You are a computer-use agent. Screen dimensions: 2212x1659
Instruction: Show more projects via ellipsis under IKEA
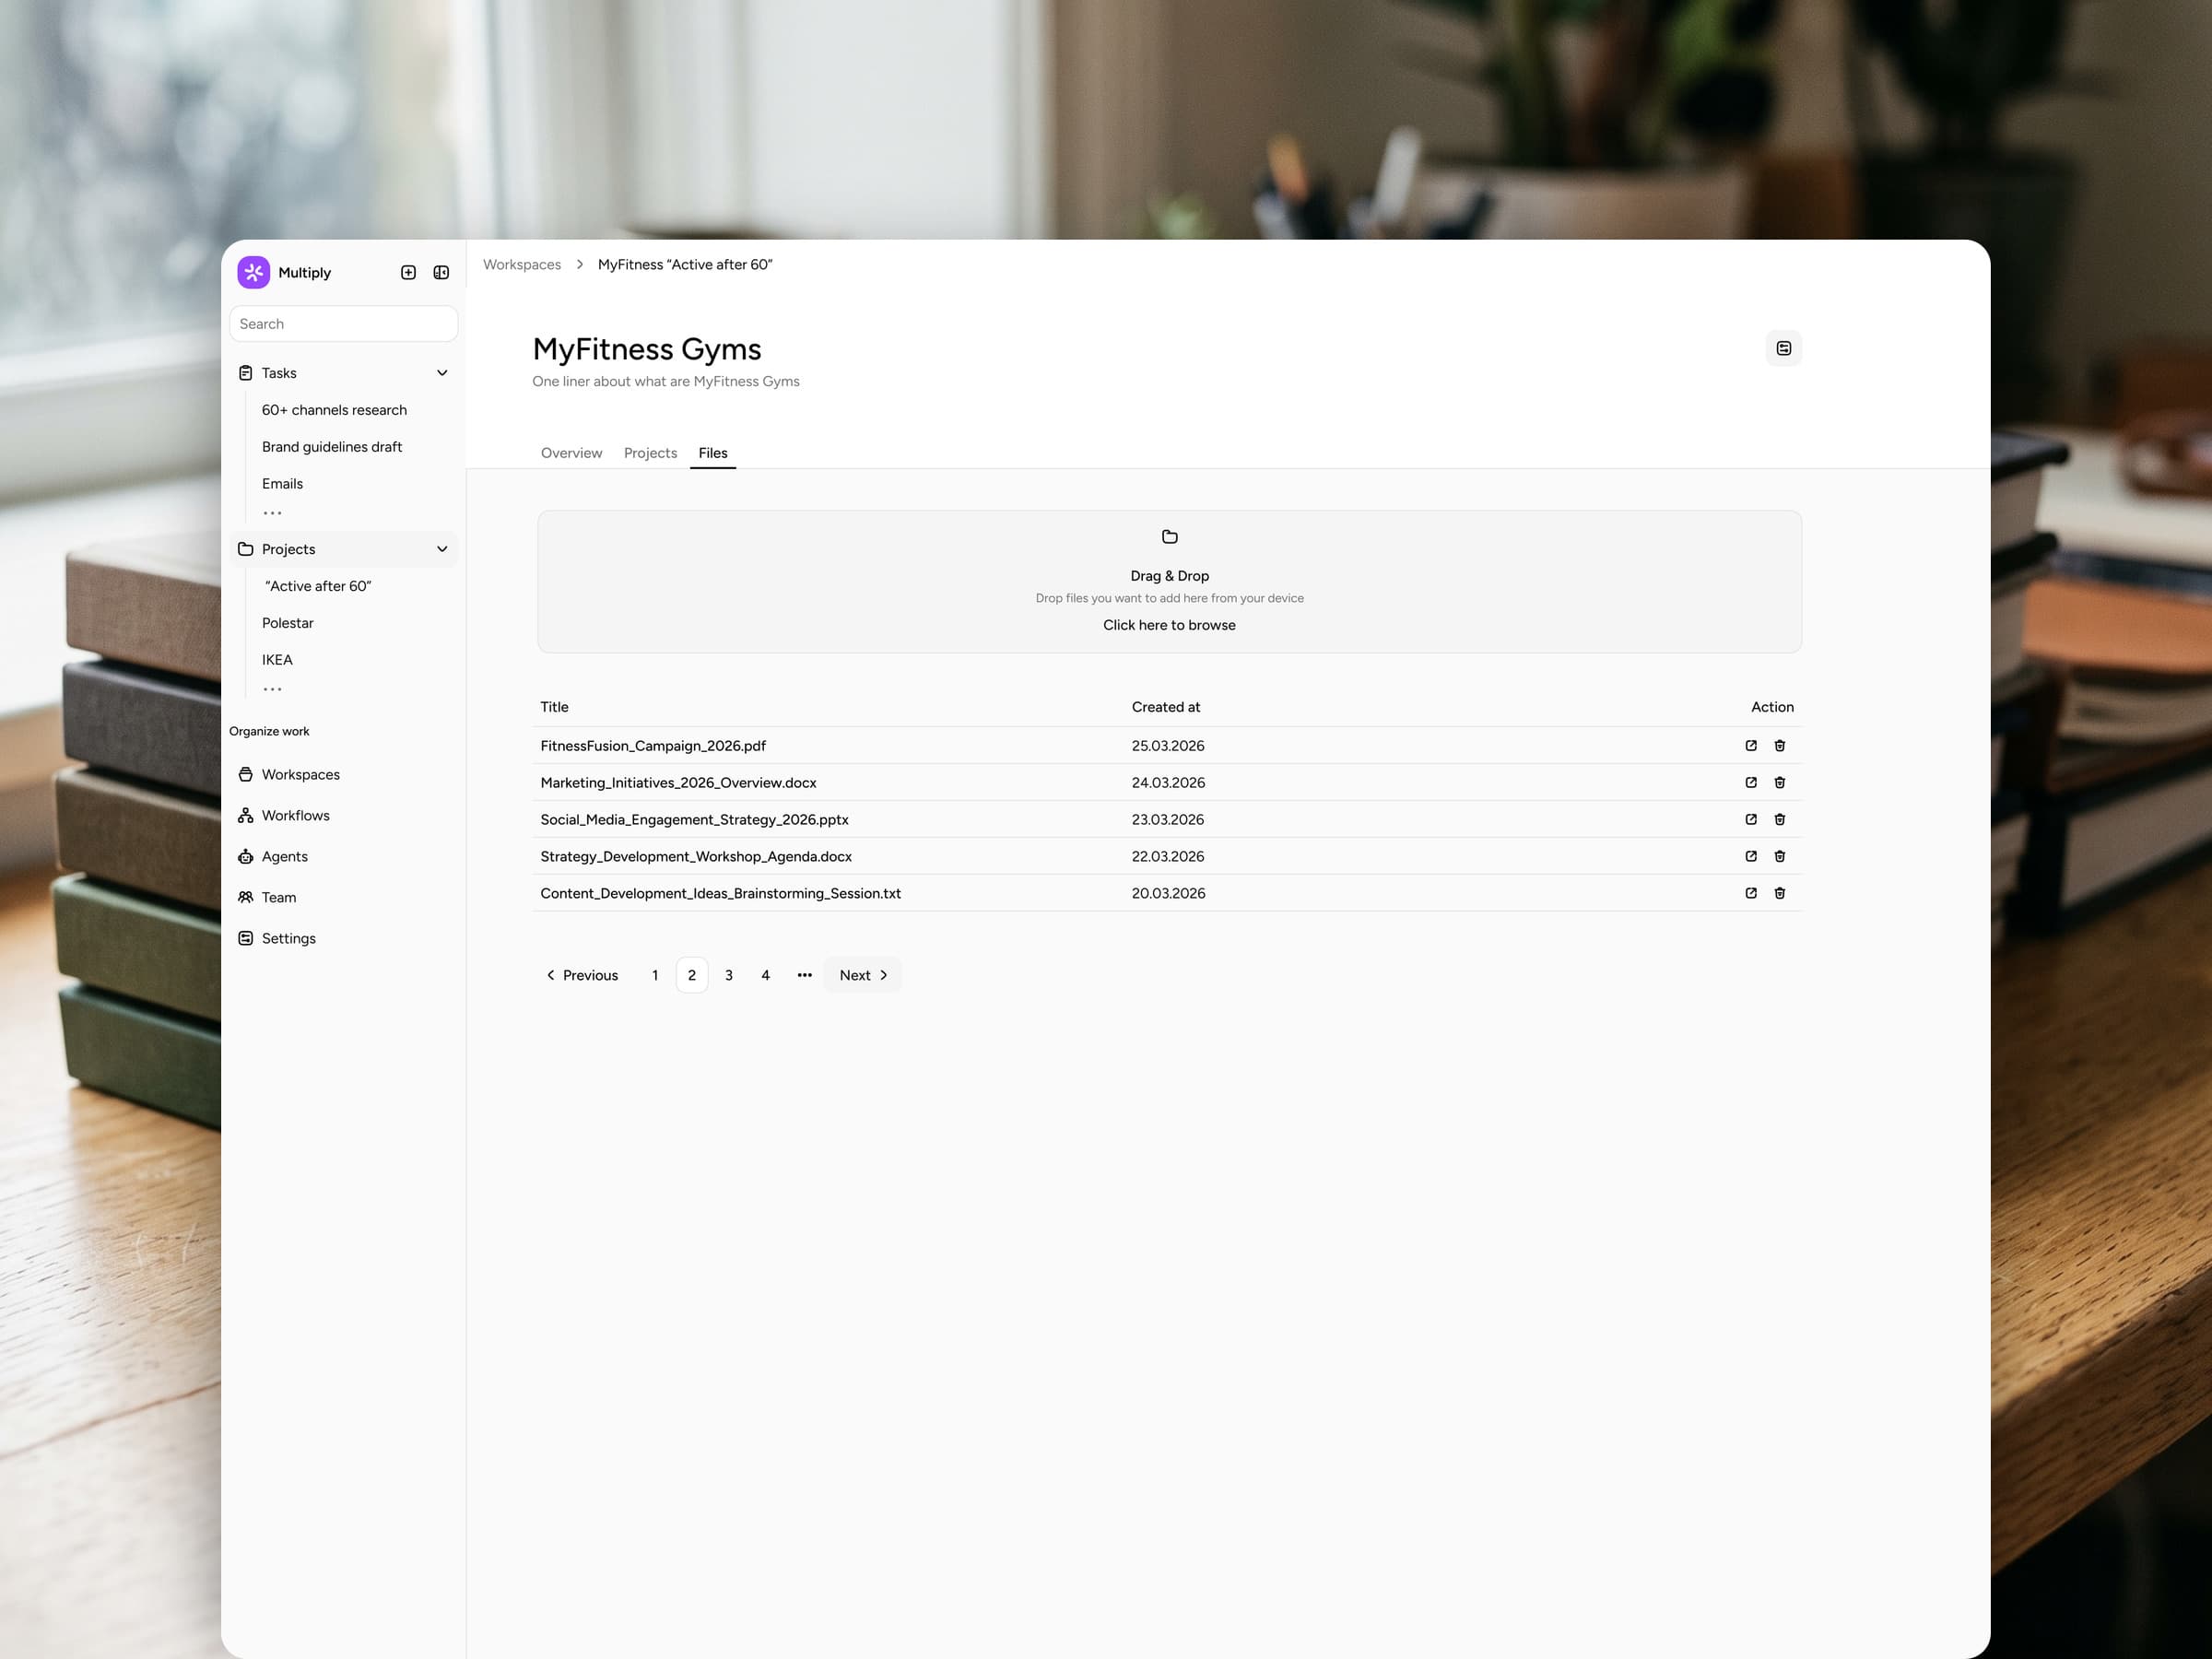[272, 689]
